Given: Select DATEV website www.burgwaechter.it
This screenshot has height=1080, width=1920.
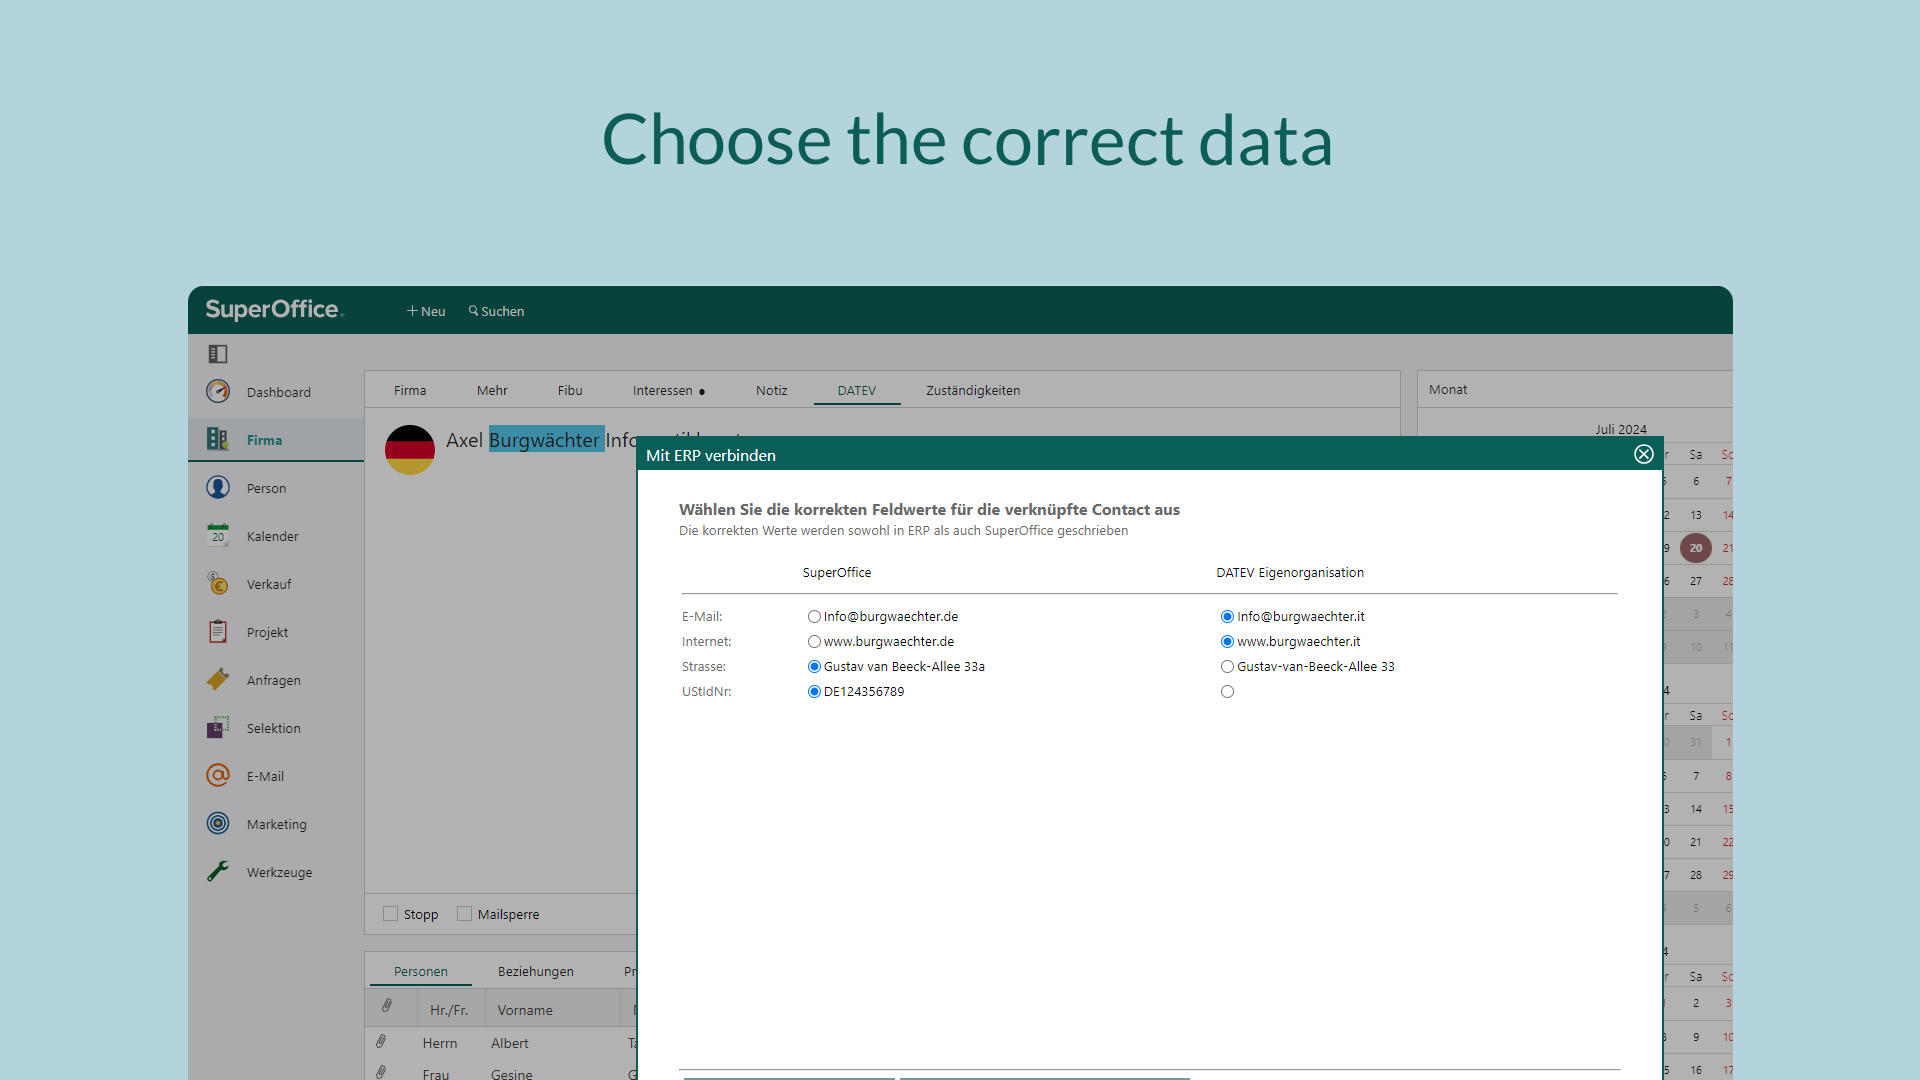Looking at the screenshot, I should coord(1227,642).
